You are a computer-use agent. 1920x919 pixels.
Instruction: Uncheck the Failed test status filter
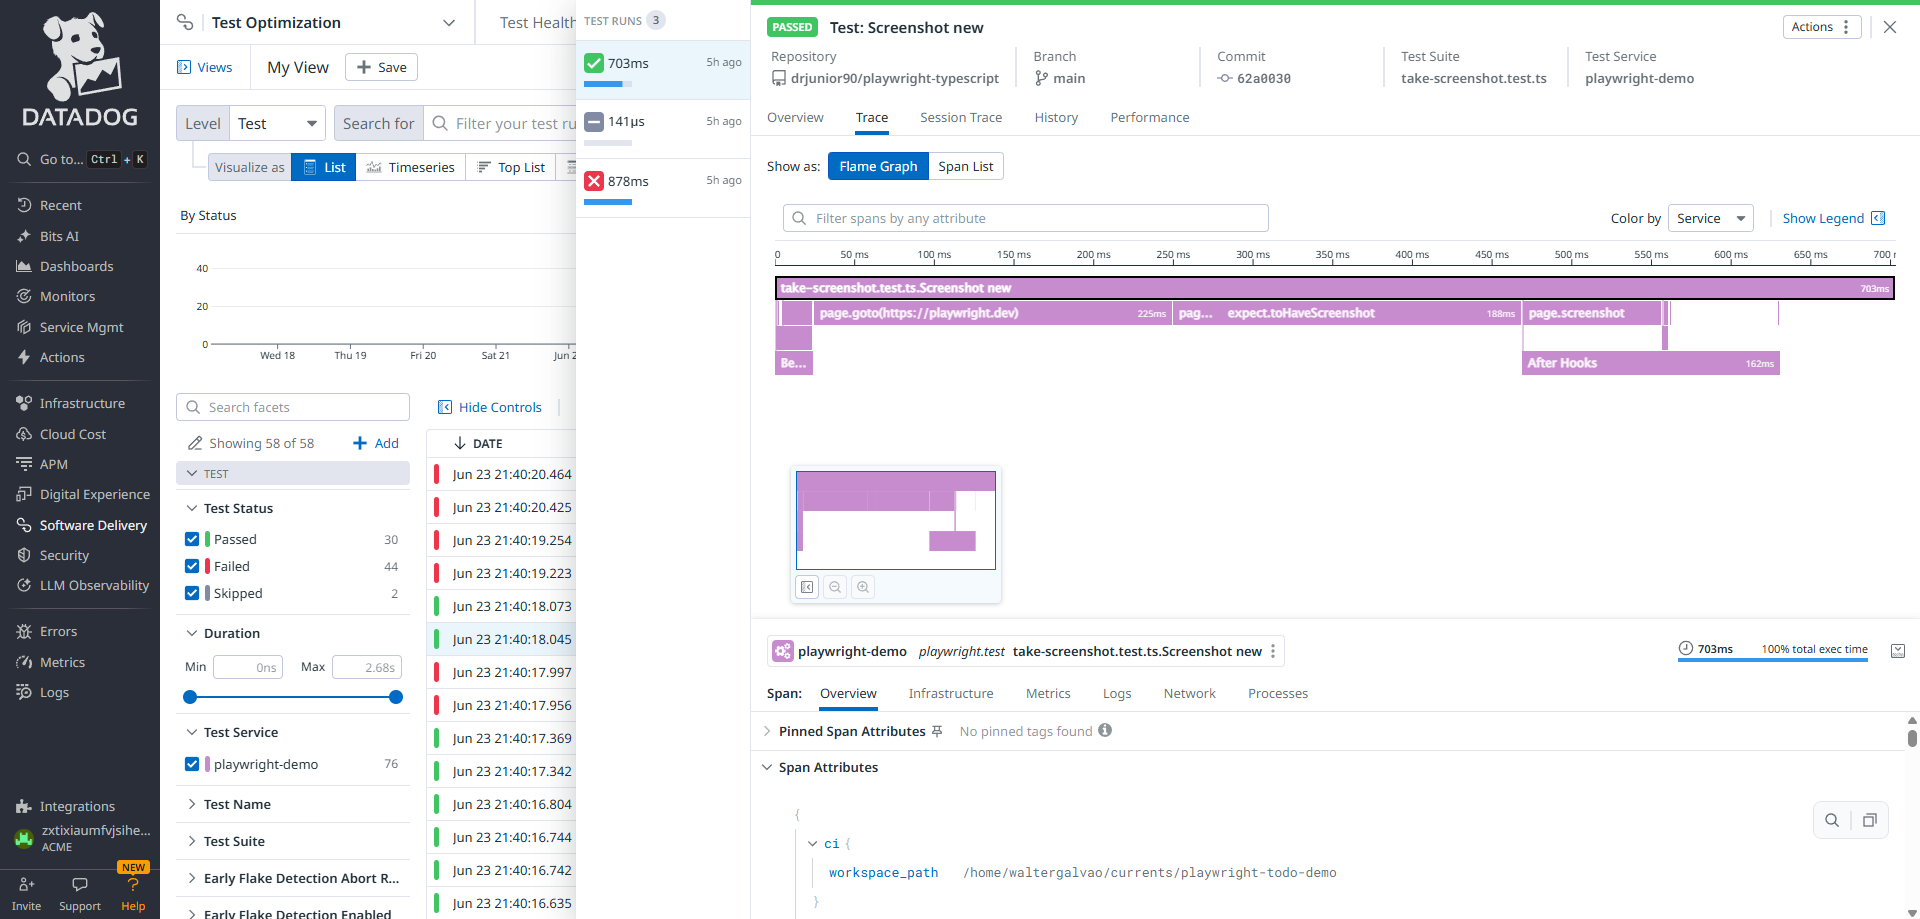pos(192,566)
